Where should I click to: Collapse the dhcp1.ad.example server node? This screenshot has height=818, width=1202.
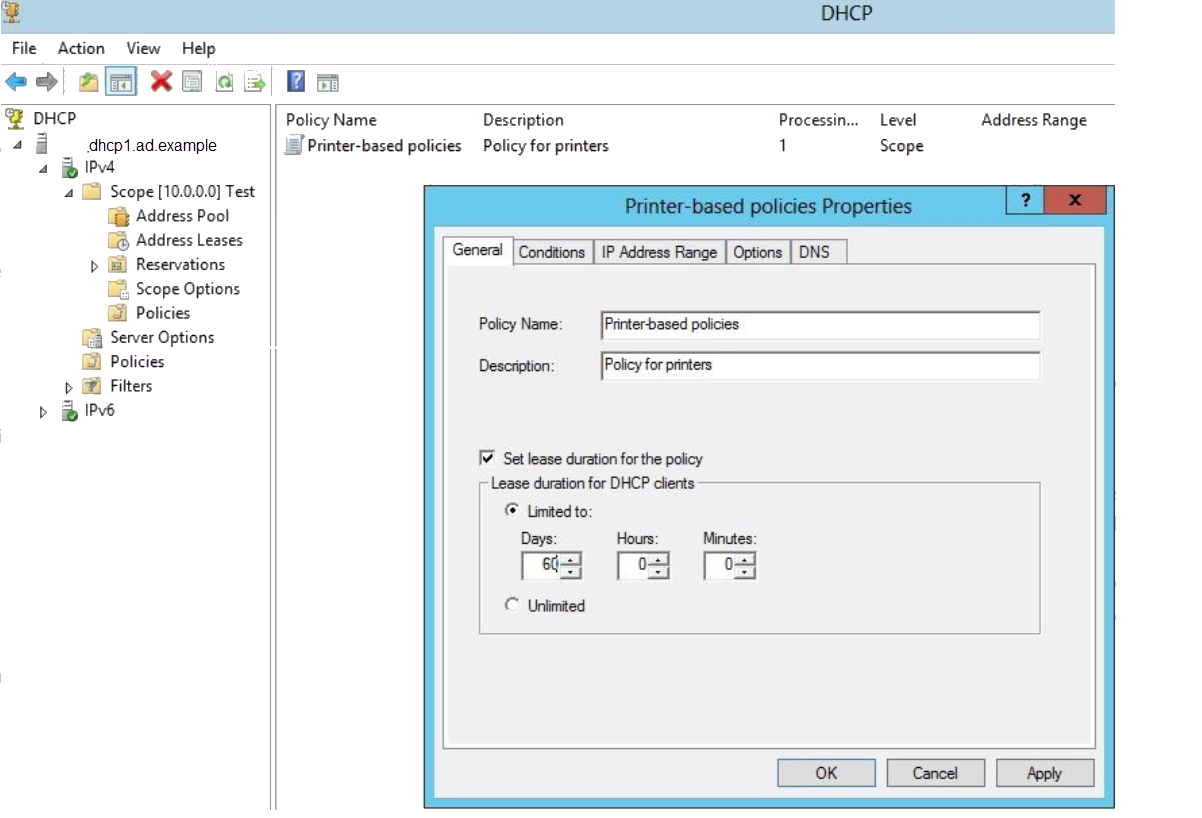coord(18,146)
